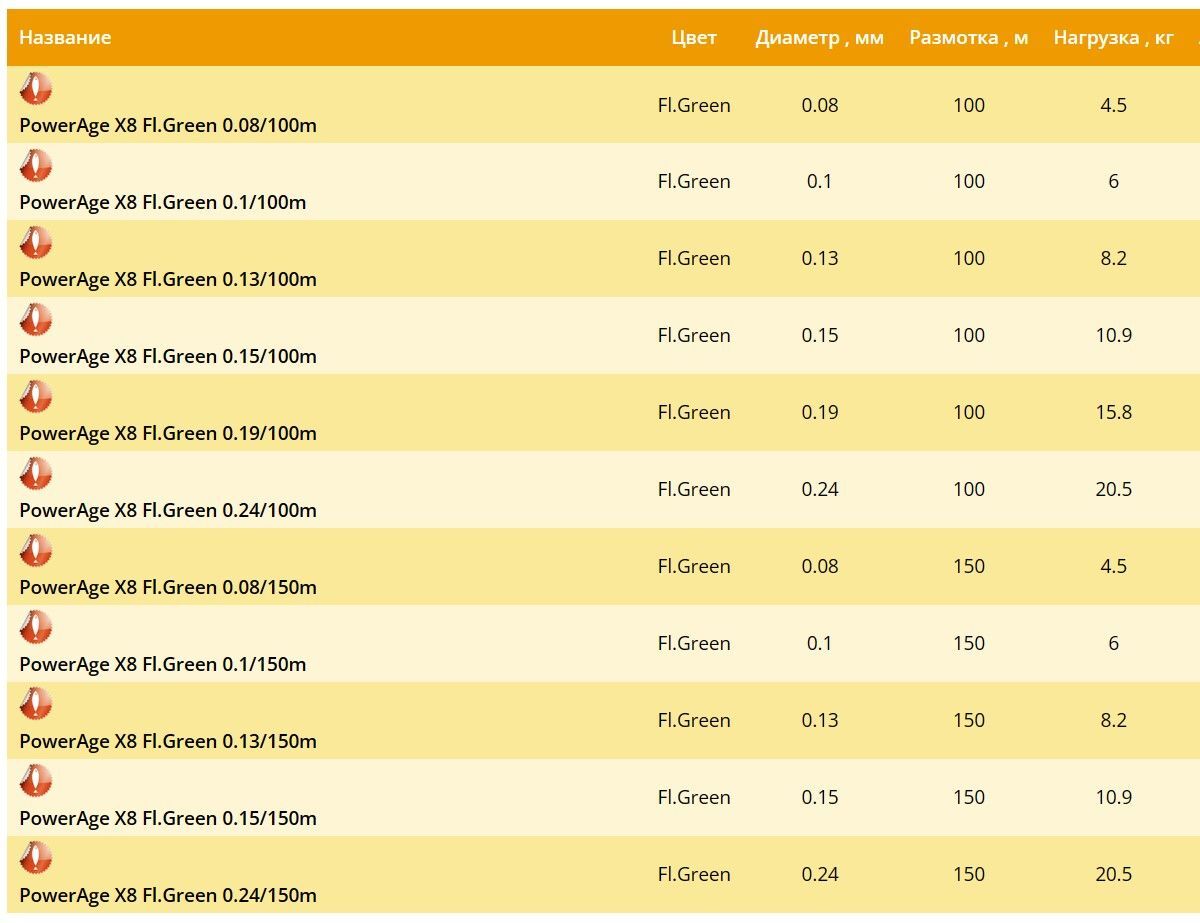Select Fl.Green color cell in 0.08/100m row
Image resolution: width=1200 pixels, height=923 pixels.
pyautogui.click(x=694, y=105)
